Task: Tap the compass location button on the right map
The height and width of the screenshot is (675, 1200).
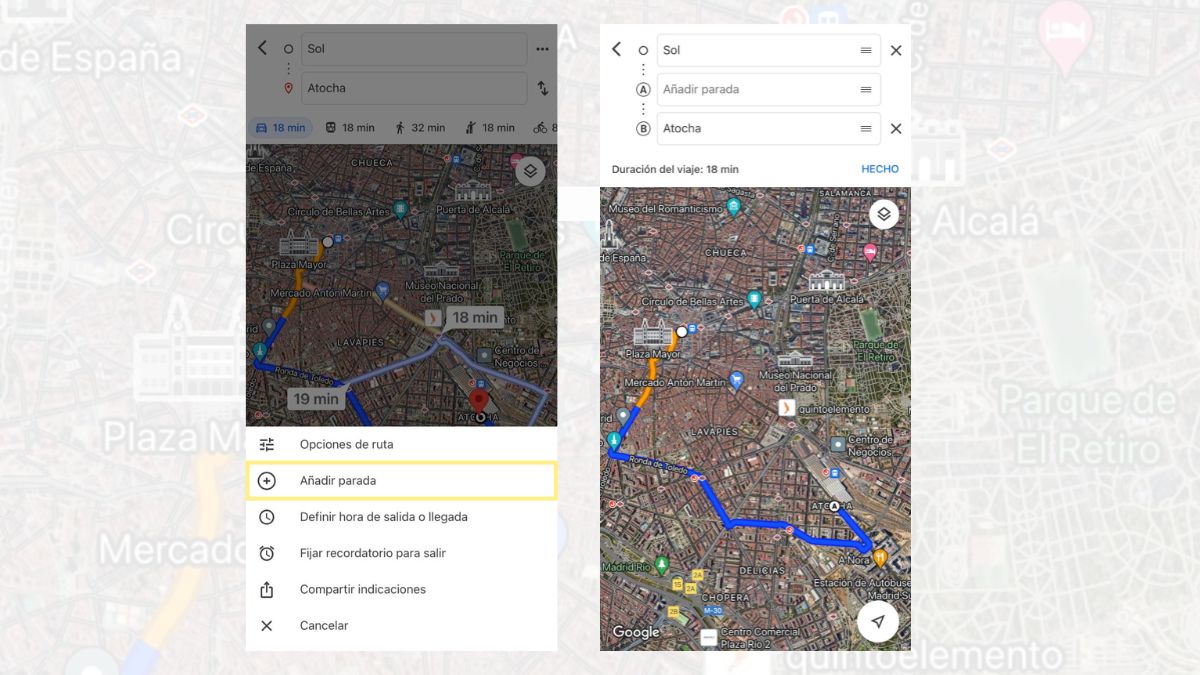Action: pos(877,621)
